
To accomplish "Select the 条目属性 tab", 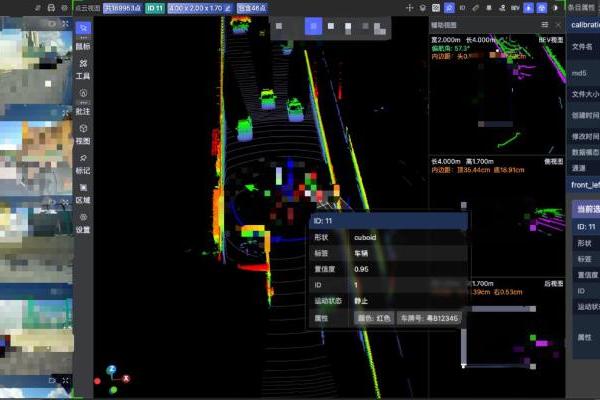I will click(581, 7).
